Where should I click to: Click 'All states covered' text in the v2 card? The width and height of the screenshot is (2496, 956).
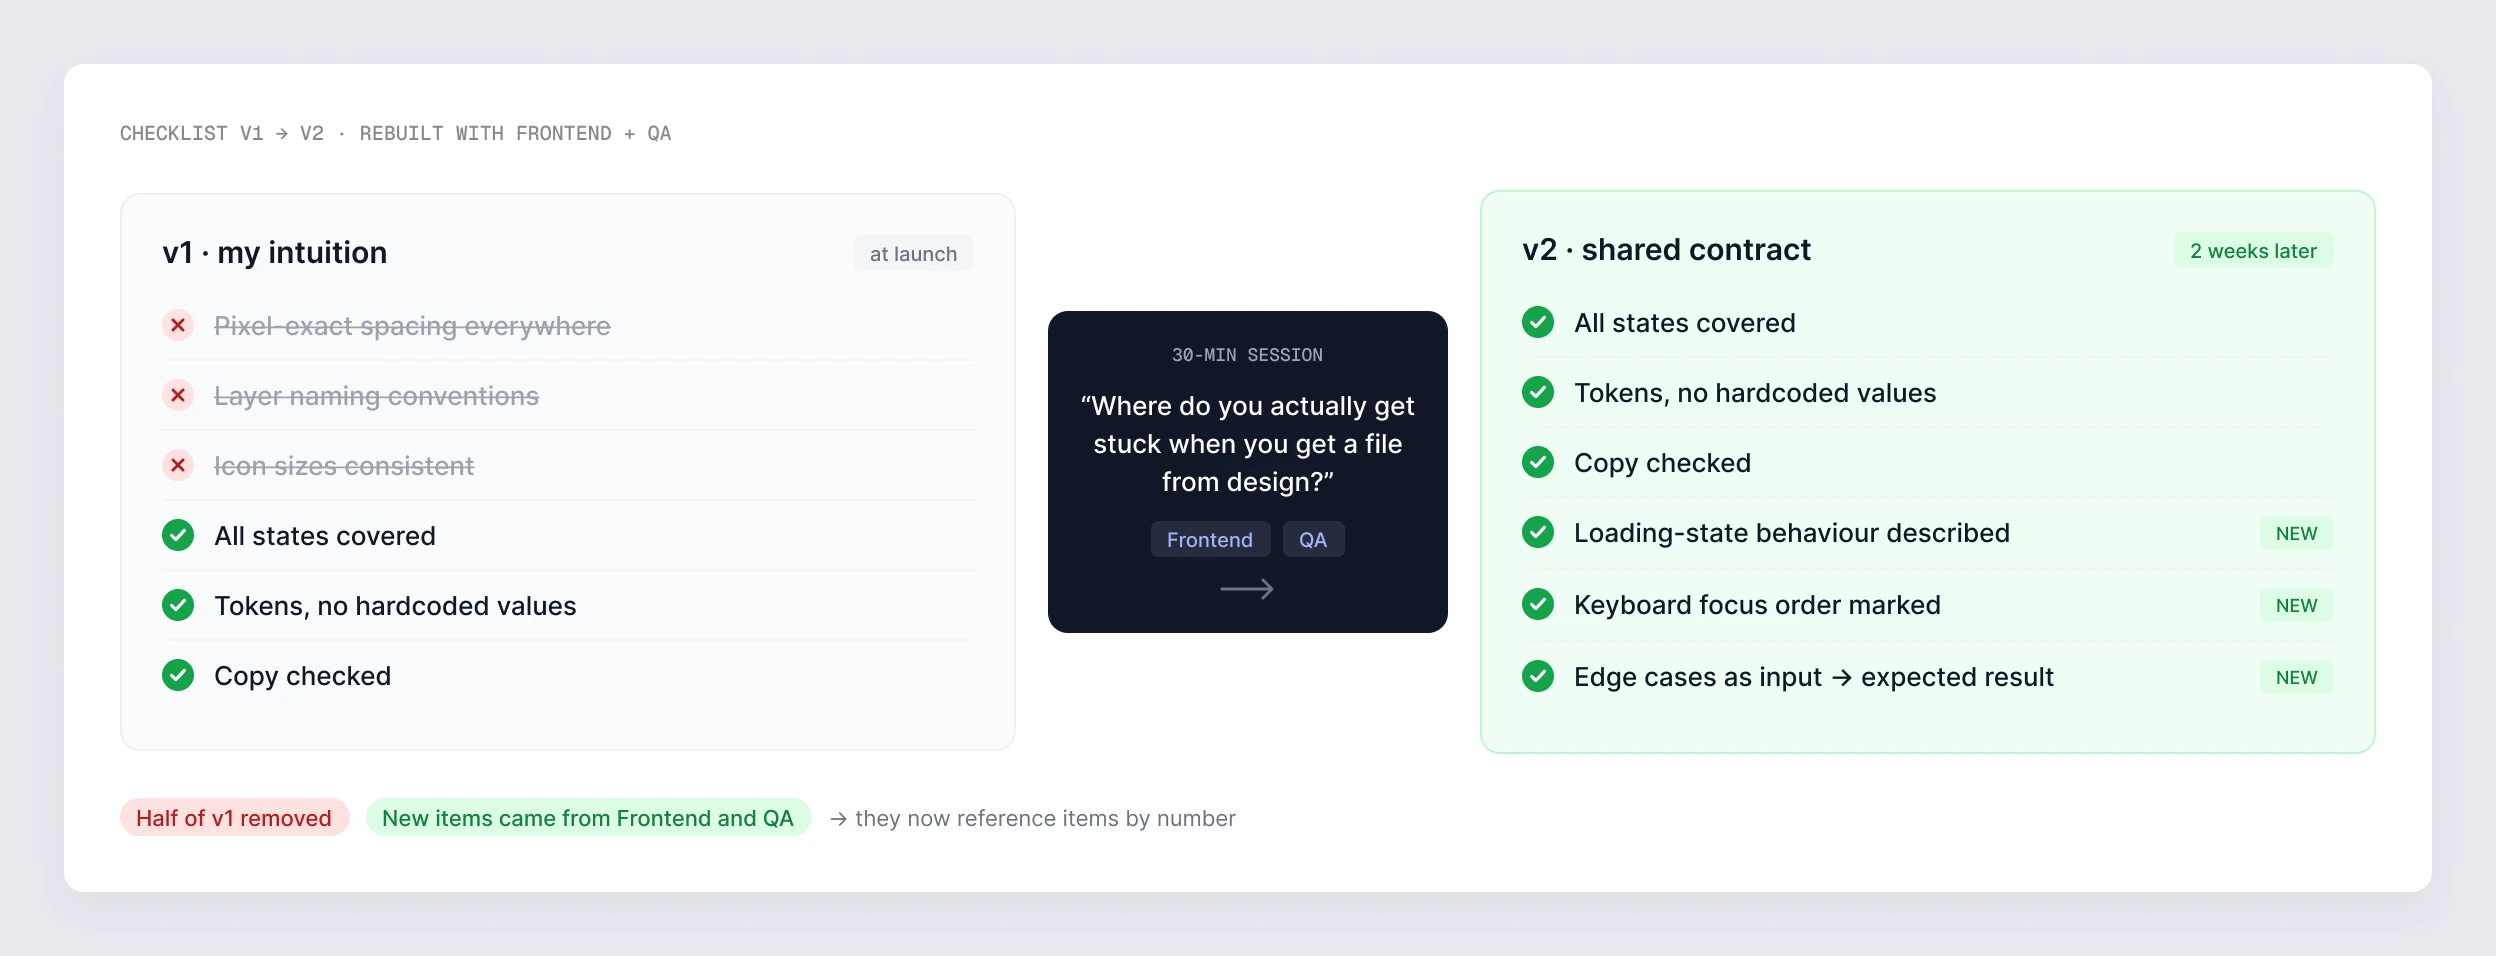coord(1685,323)
